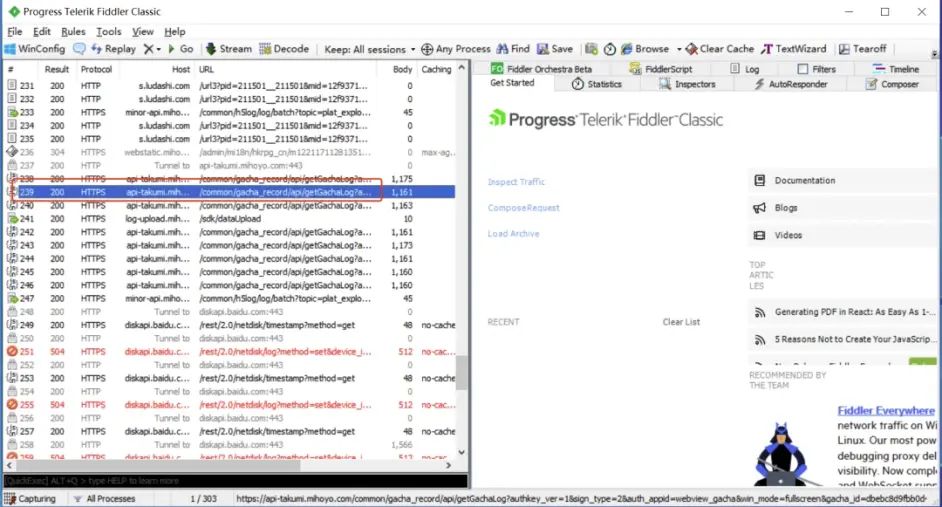Click the Any Process target icon
The width and height of the screenshot is (942, 507).
point(427,49)
